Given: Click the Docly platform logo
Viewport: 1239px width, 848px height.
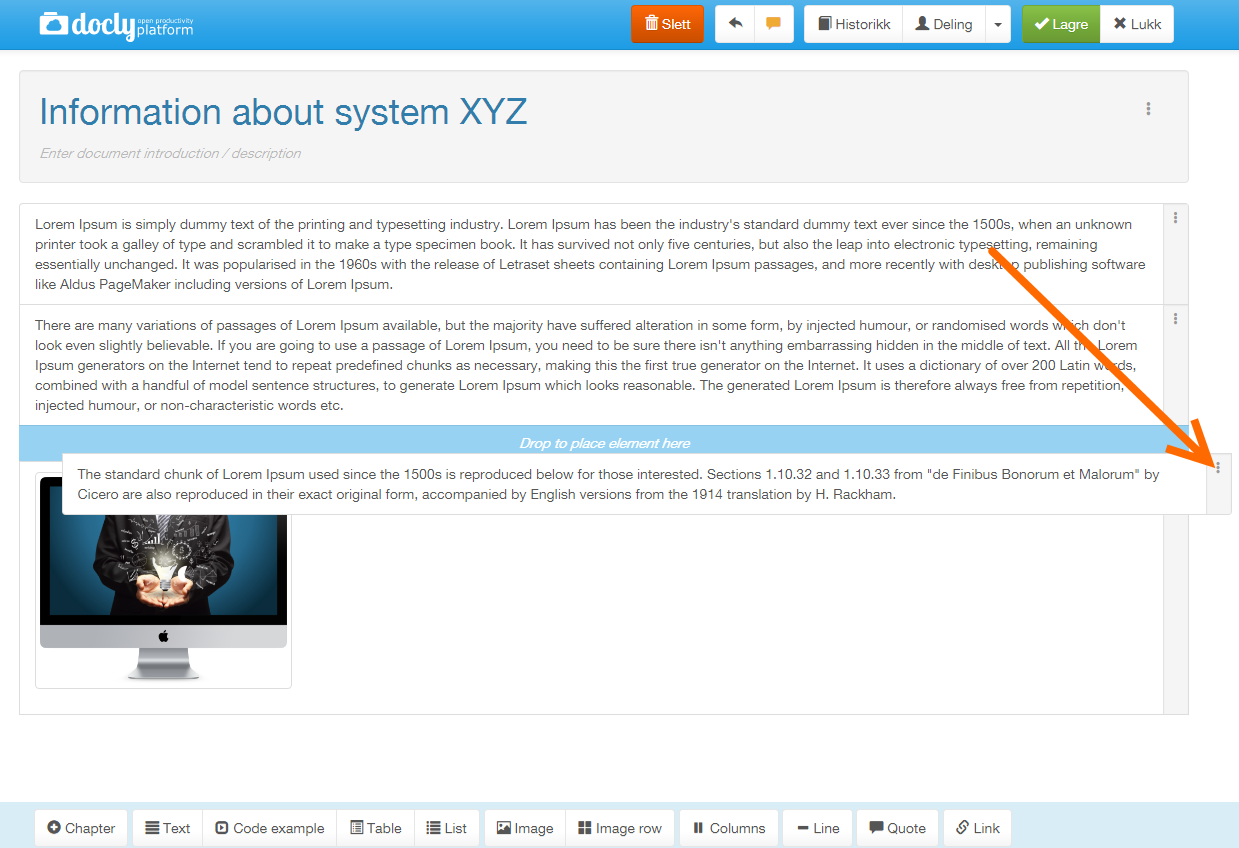Looking at the screenshot, I should click(x=116, y=24).
